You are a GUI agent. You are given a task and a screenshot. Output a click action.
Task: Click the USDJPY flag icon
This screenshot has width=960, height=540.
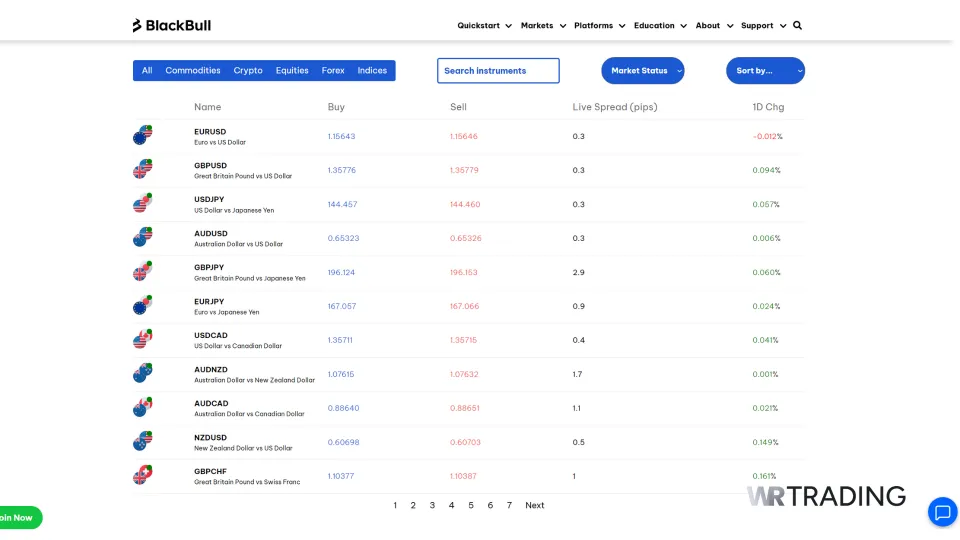(142, 204)
